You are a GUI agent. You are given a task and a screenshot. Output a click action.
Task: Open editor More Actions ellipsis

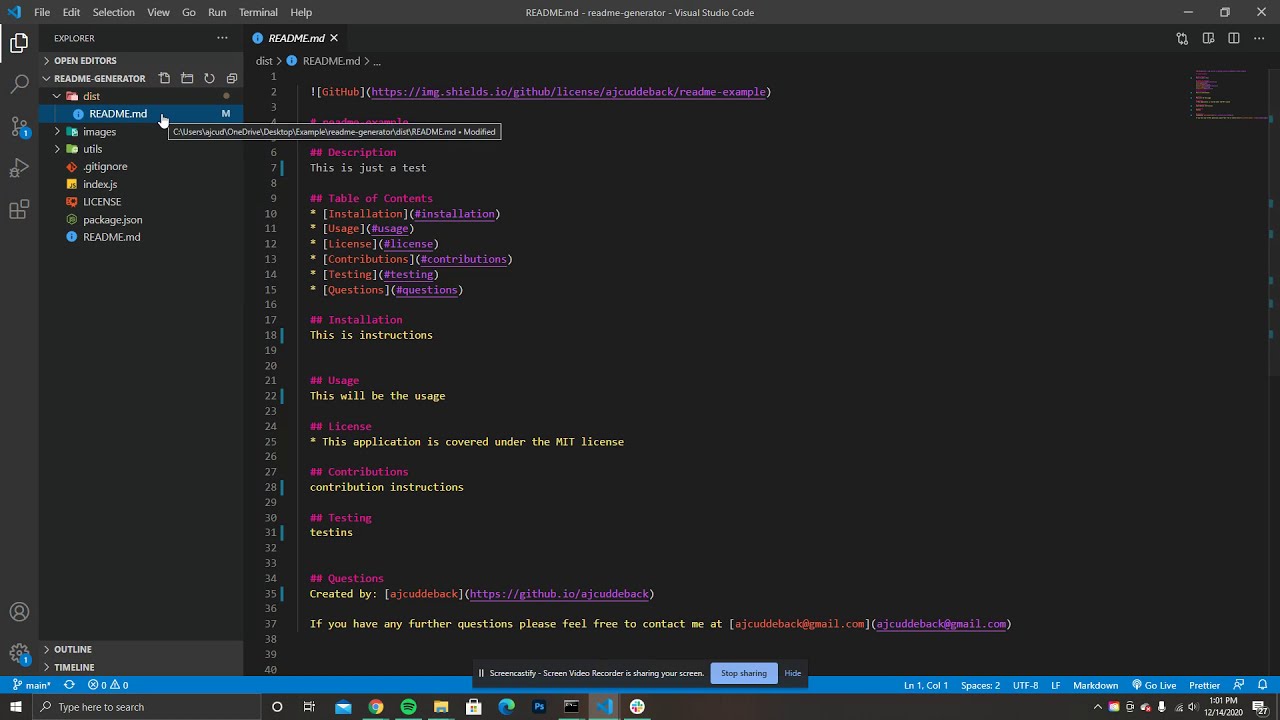pyautogui.click(x=1260, y=38)
